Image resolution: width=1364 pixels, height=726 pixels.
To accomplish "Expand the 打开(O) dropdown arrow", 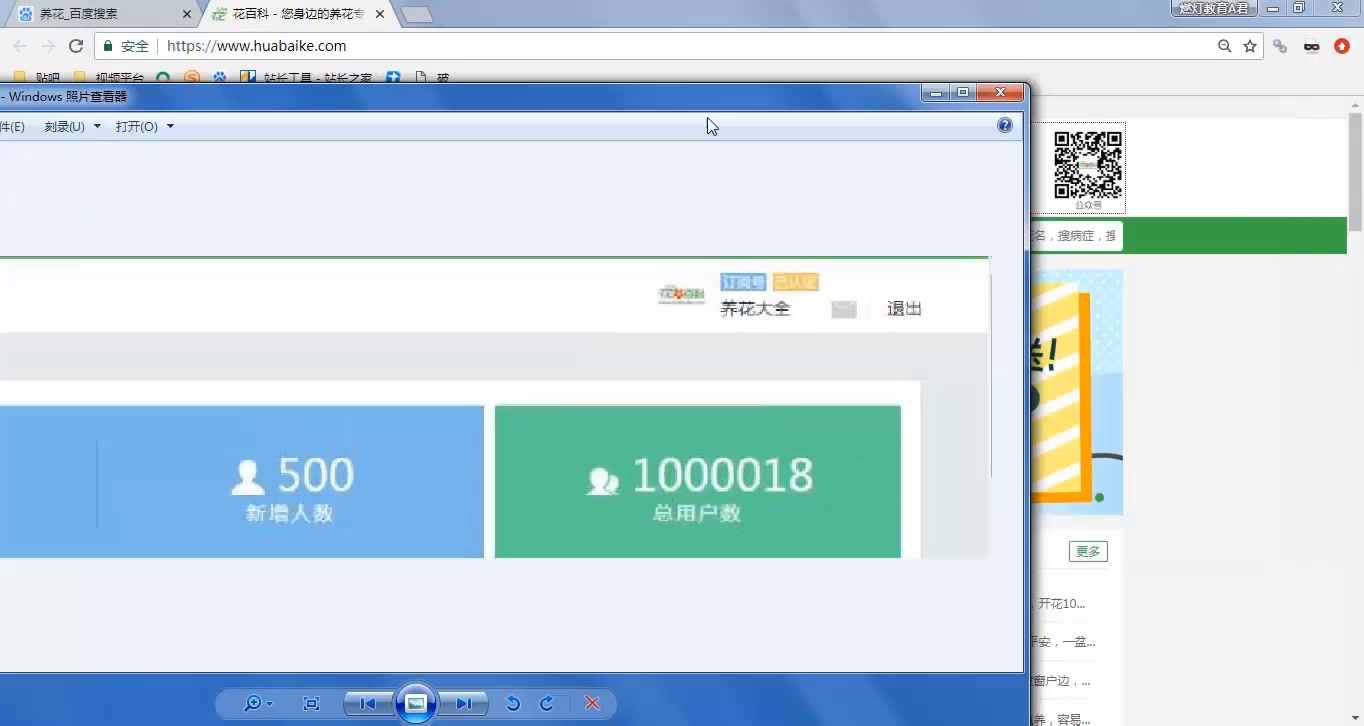I will (x=170, y=126).
